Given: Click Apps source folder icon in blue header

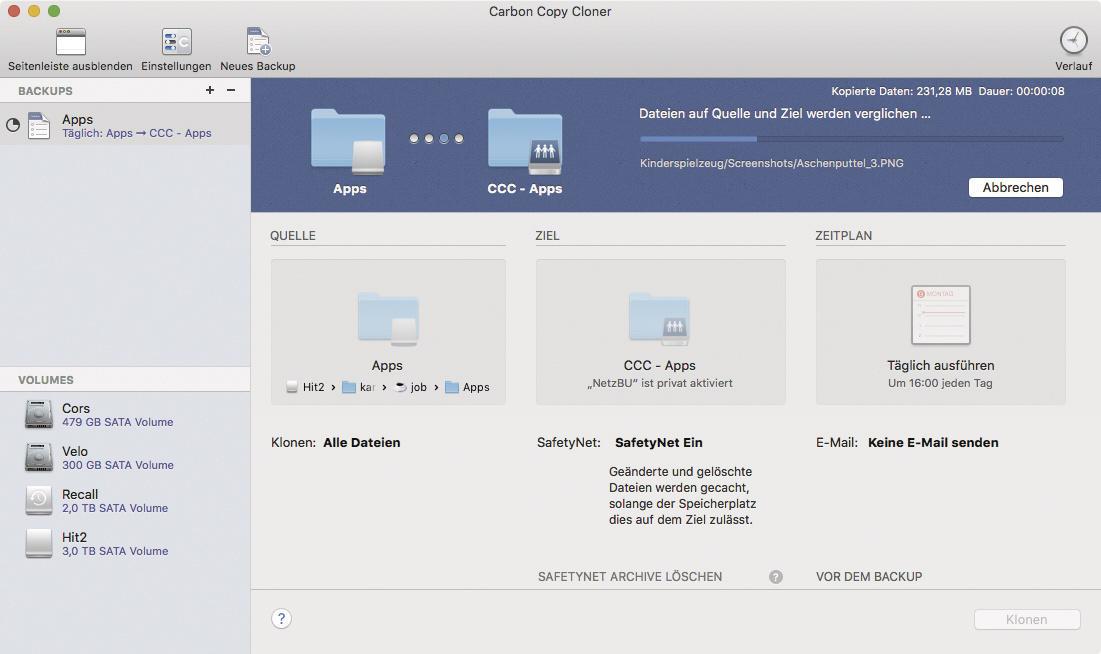Looking at the screenshot, I should [x=348, y=142].
